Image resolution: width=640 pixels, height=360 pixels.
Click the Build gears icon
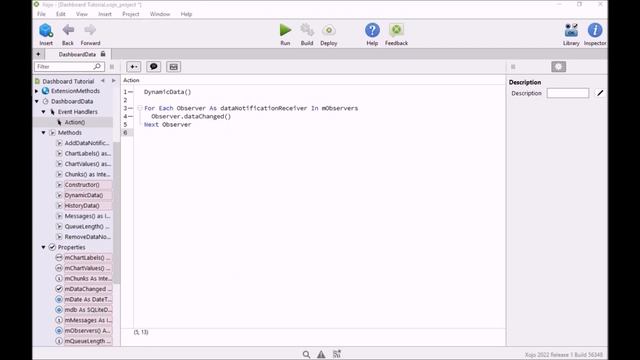pos(307,30)
